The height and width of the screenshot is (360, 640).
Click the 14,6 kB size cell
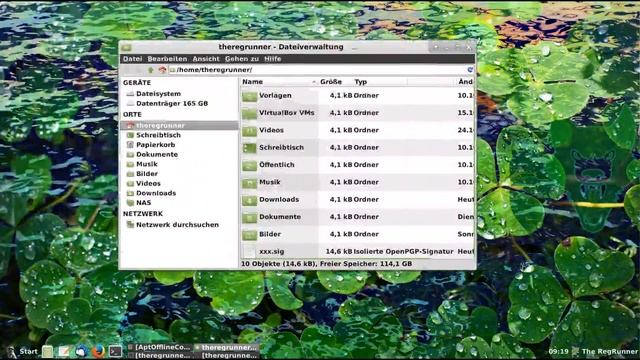click(x=339, y=251)
